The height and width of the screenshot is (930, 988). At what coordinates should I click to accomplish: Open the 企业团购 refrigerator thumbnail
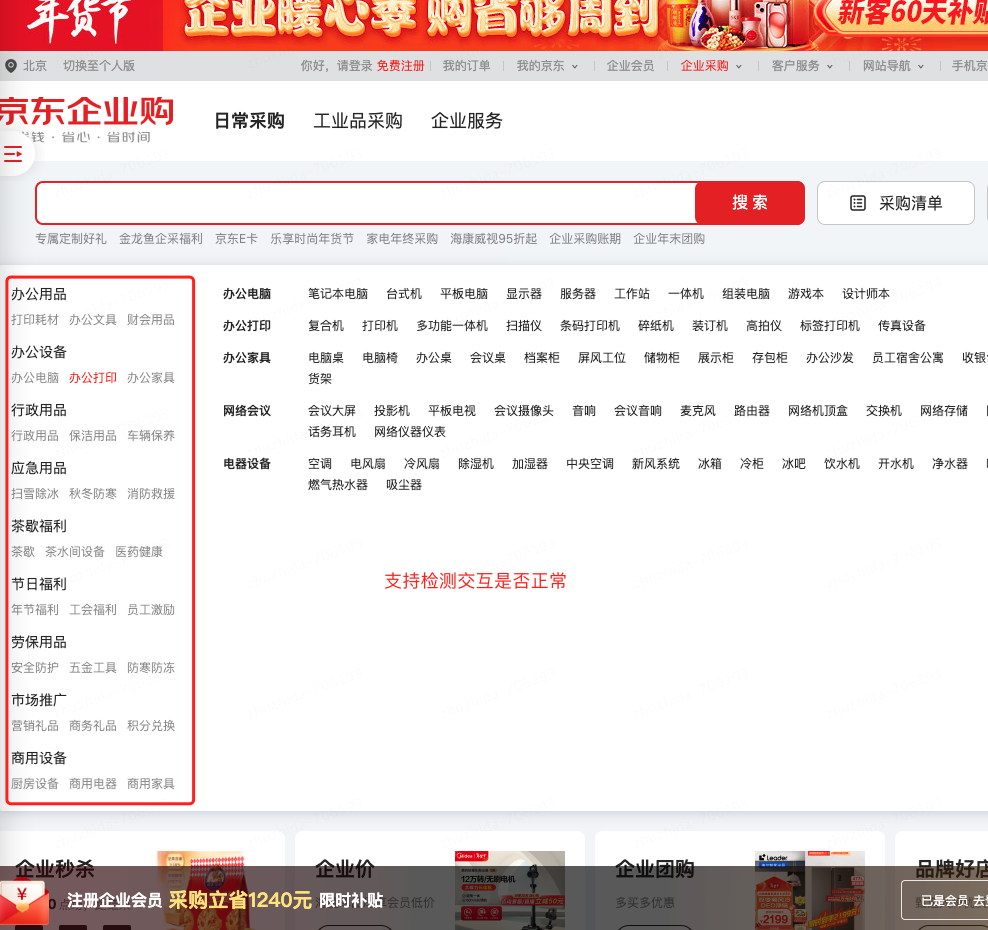[810, 890]
